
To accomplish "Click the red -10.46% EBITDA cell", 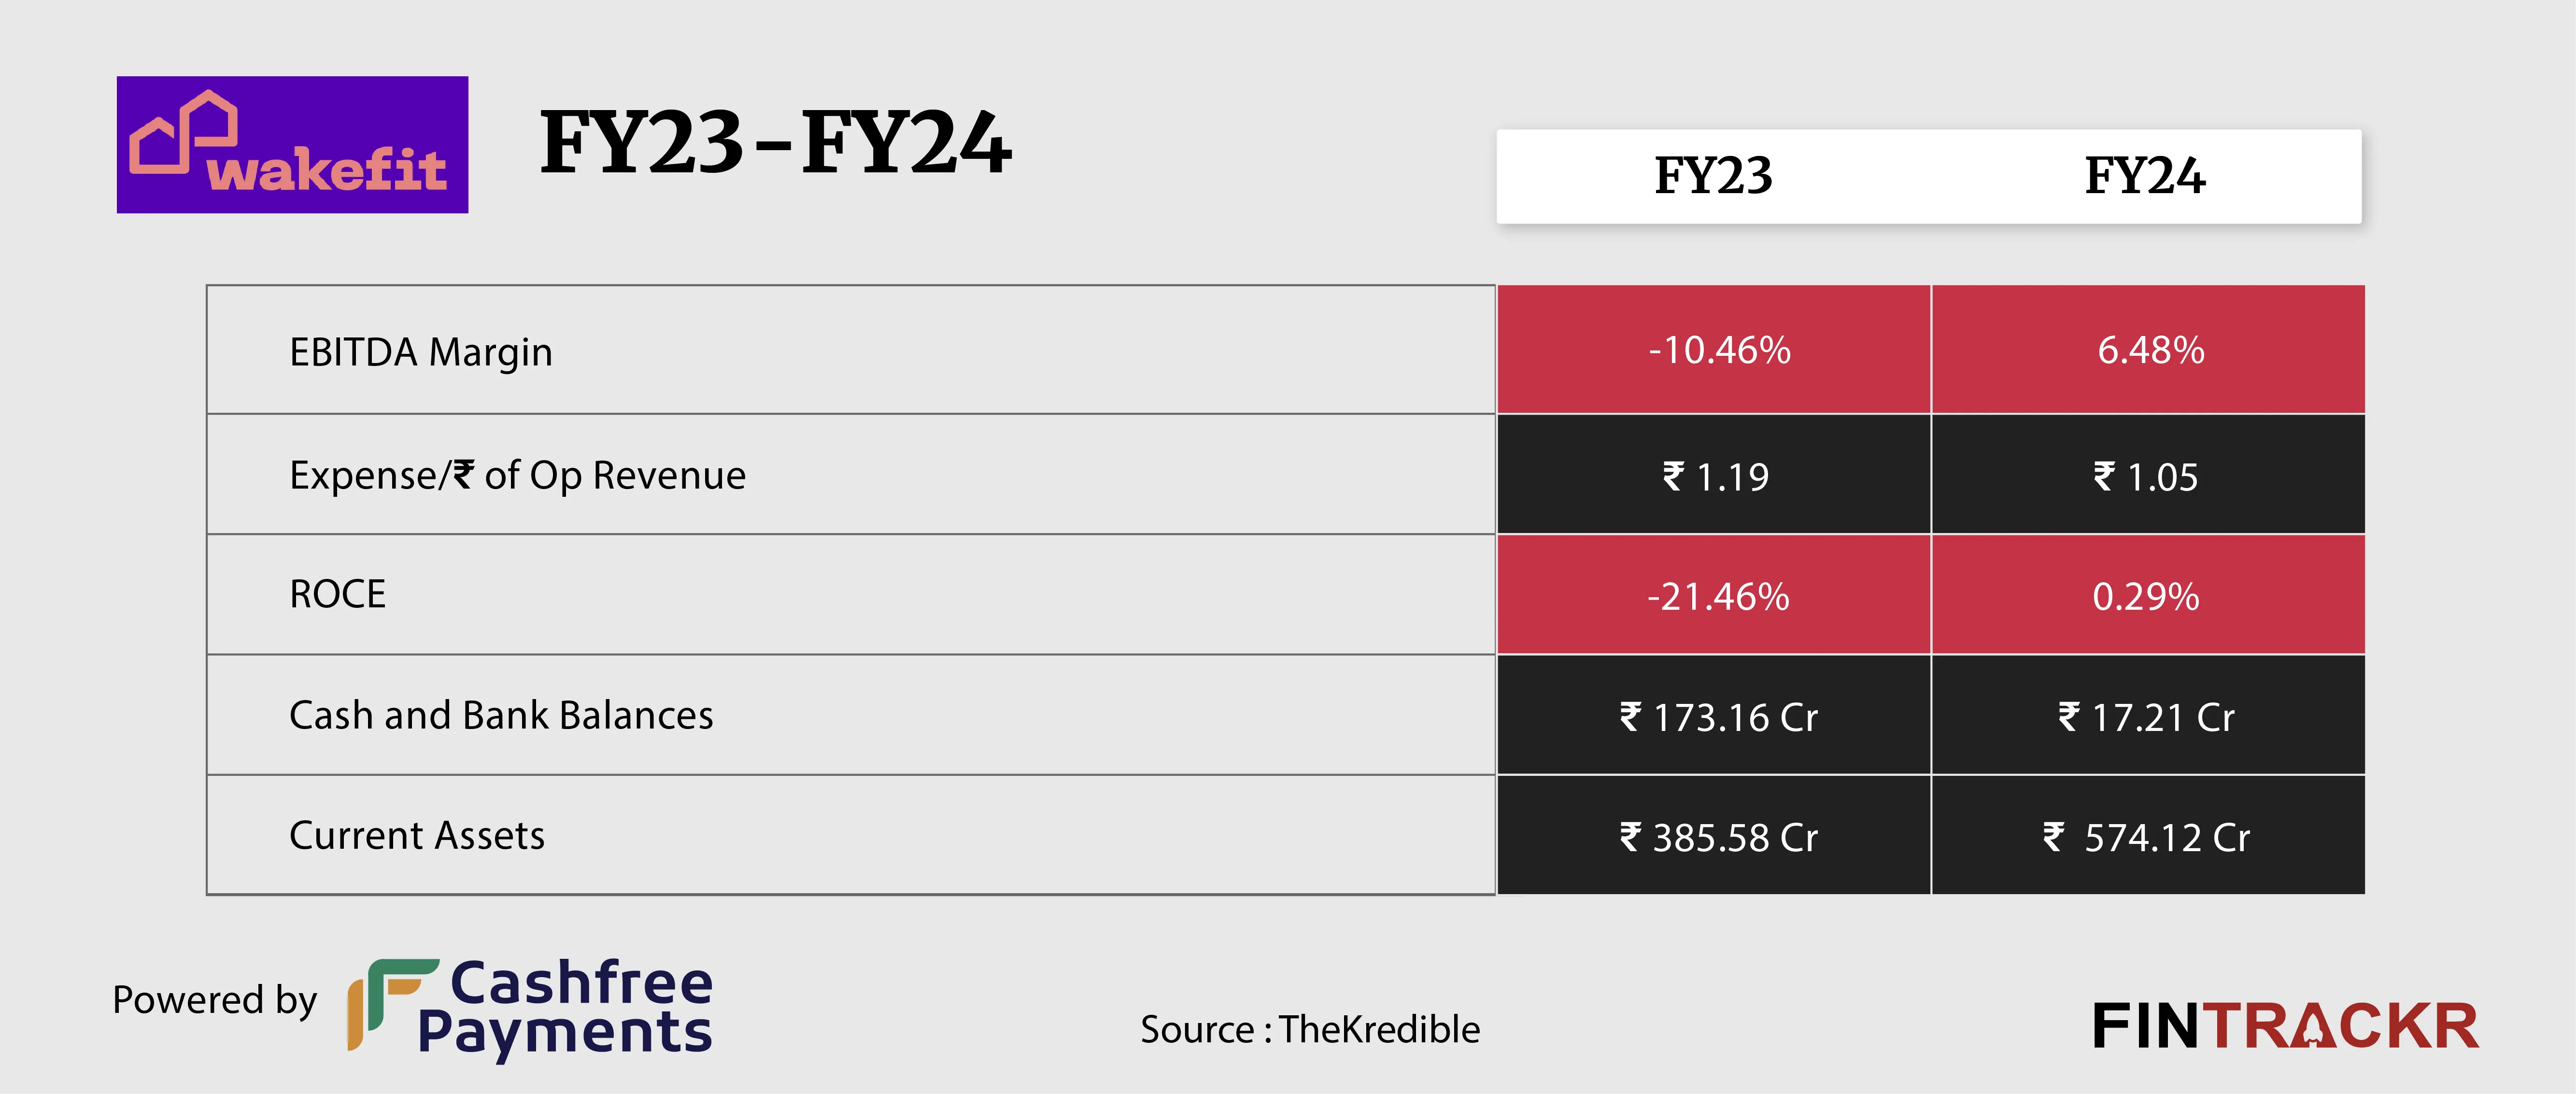I will pyautogui.click(x=1718, y=350).
